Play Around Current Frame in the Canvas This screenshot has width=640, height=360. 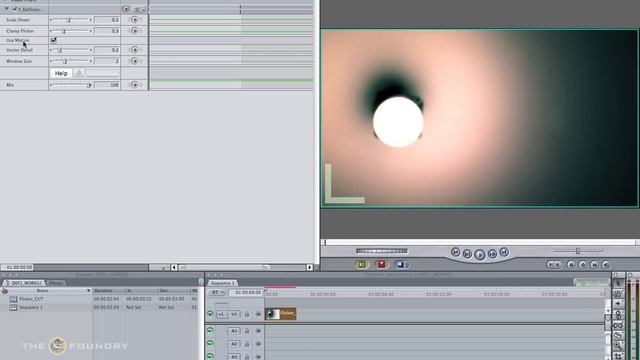pyautogui.click(x=492, y=254)
